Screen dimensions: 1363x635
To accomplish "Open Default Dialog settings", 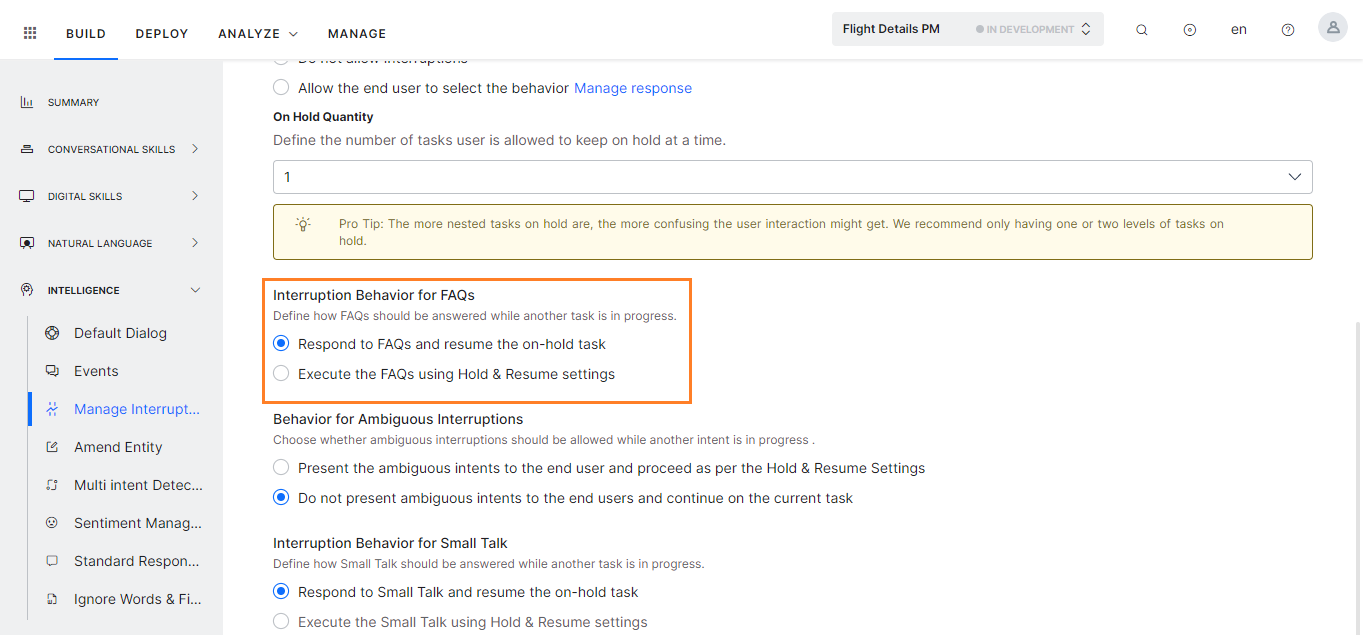I will click(x=120, y=333).
